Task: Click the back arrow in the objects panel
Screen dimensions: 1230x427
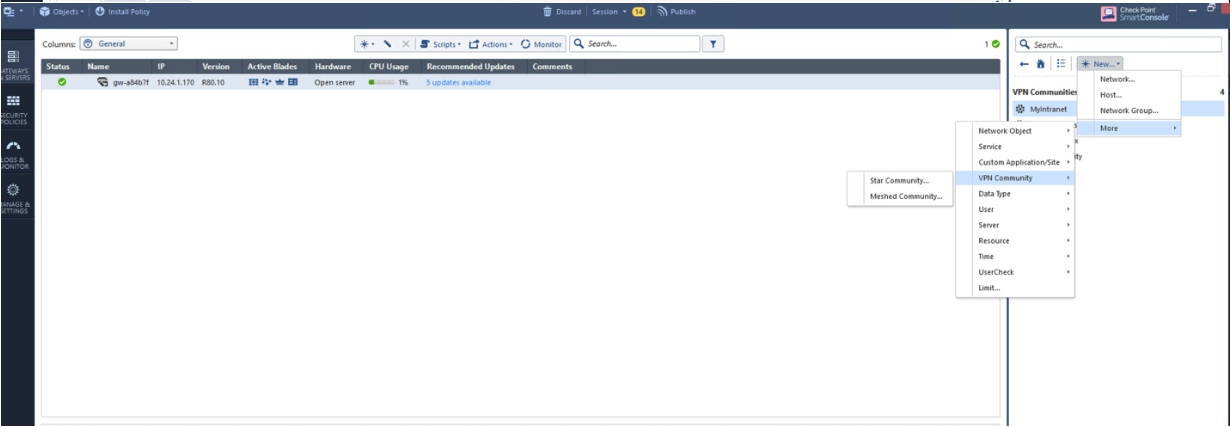Action: pos(1024,63)
